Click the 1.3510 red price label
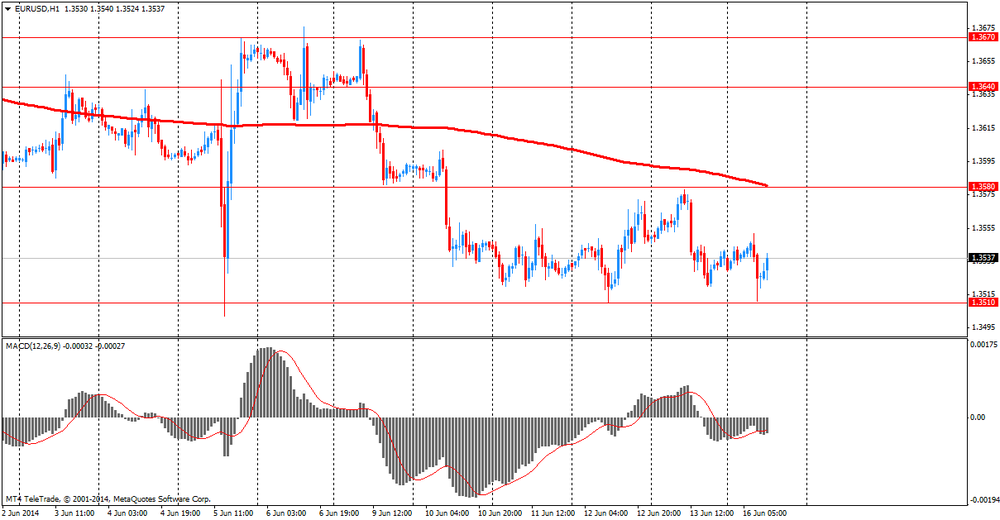 (982, 302)
